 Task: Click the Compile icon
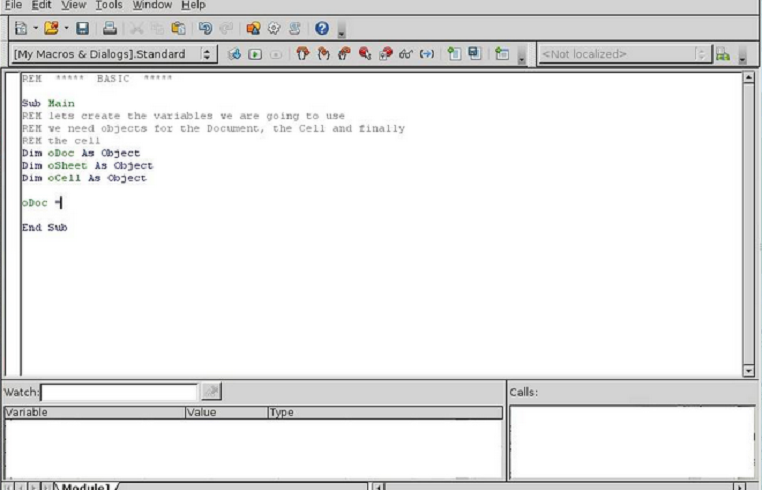tap(234, 54)
